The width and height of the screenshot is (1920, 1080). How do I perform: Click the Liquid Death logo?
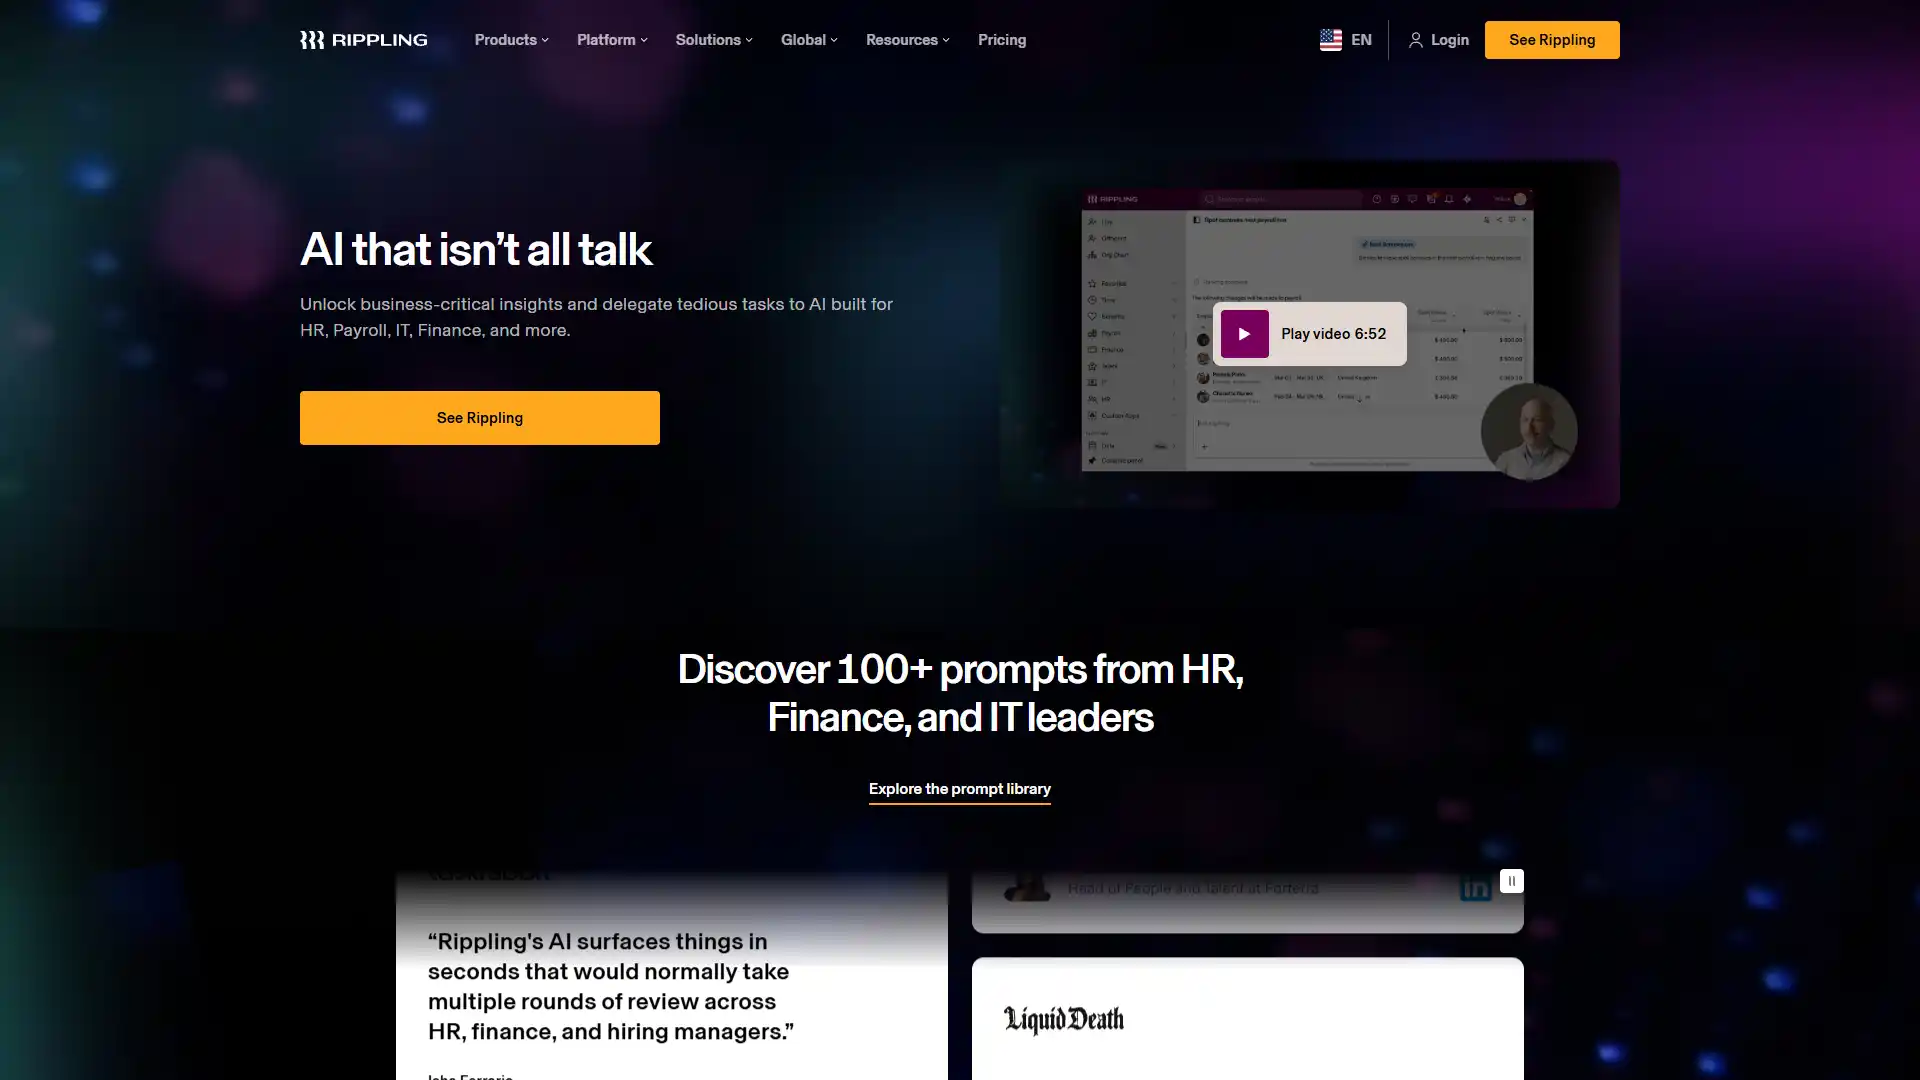point(1064,1019)
